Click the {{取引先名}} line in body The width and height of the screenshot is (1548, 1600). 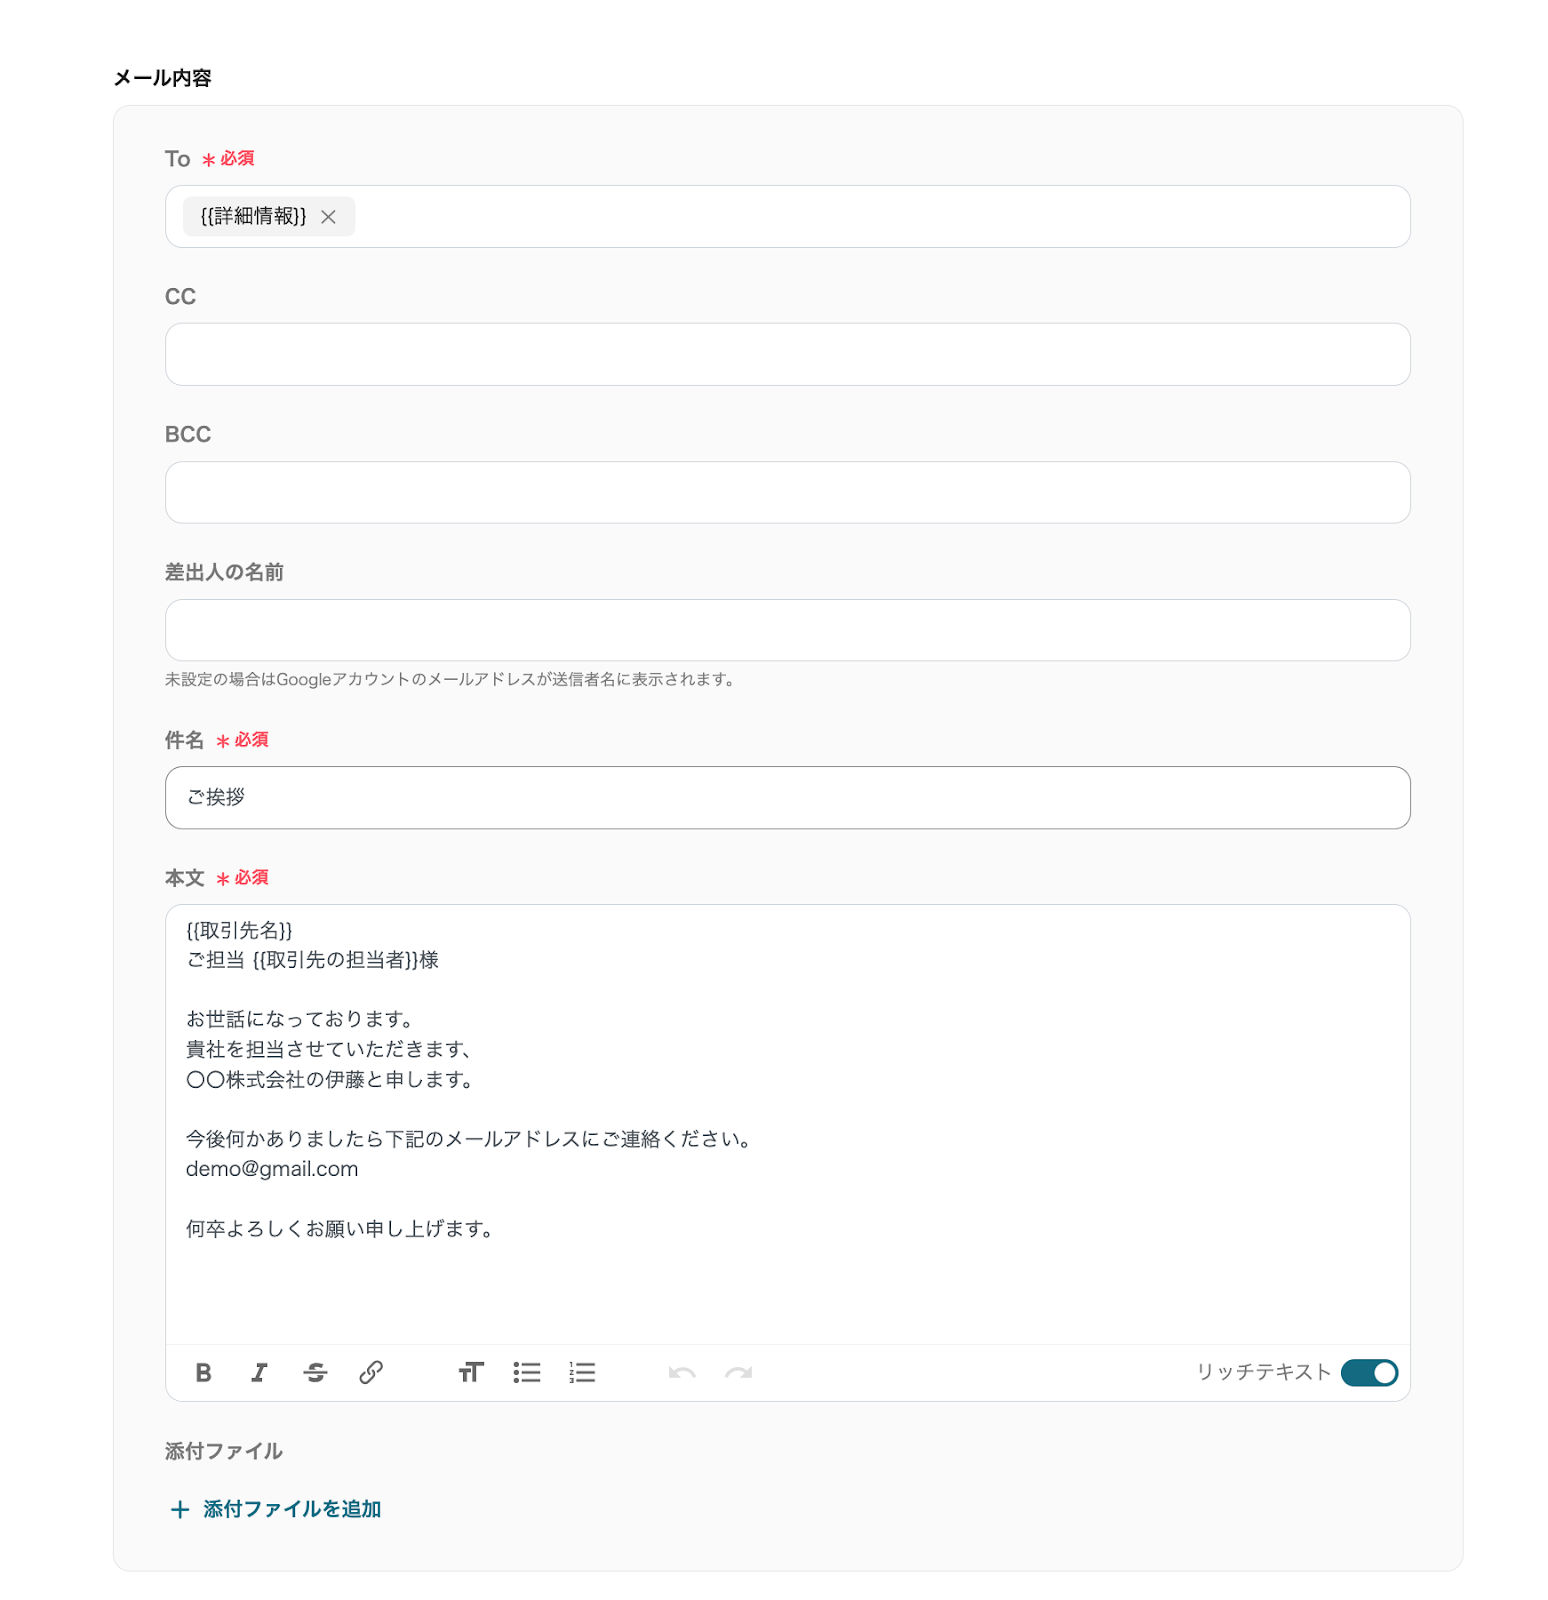(239, 930)
